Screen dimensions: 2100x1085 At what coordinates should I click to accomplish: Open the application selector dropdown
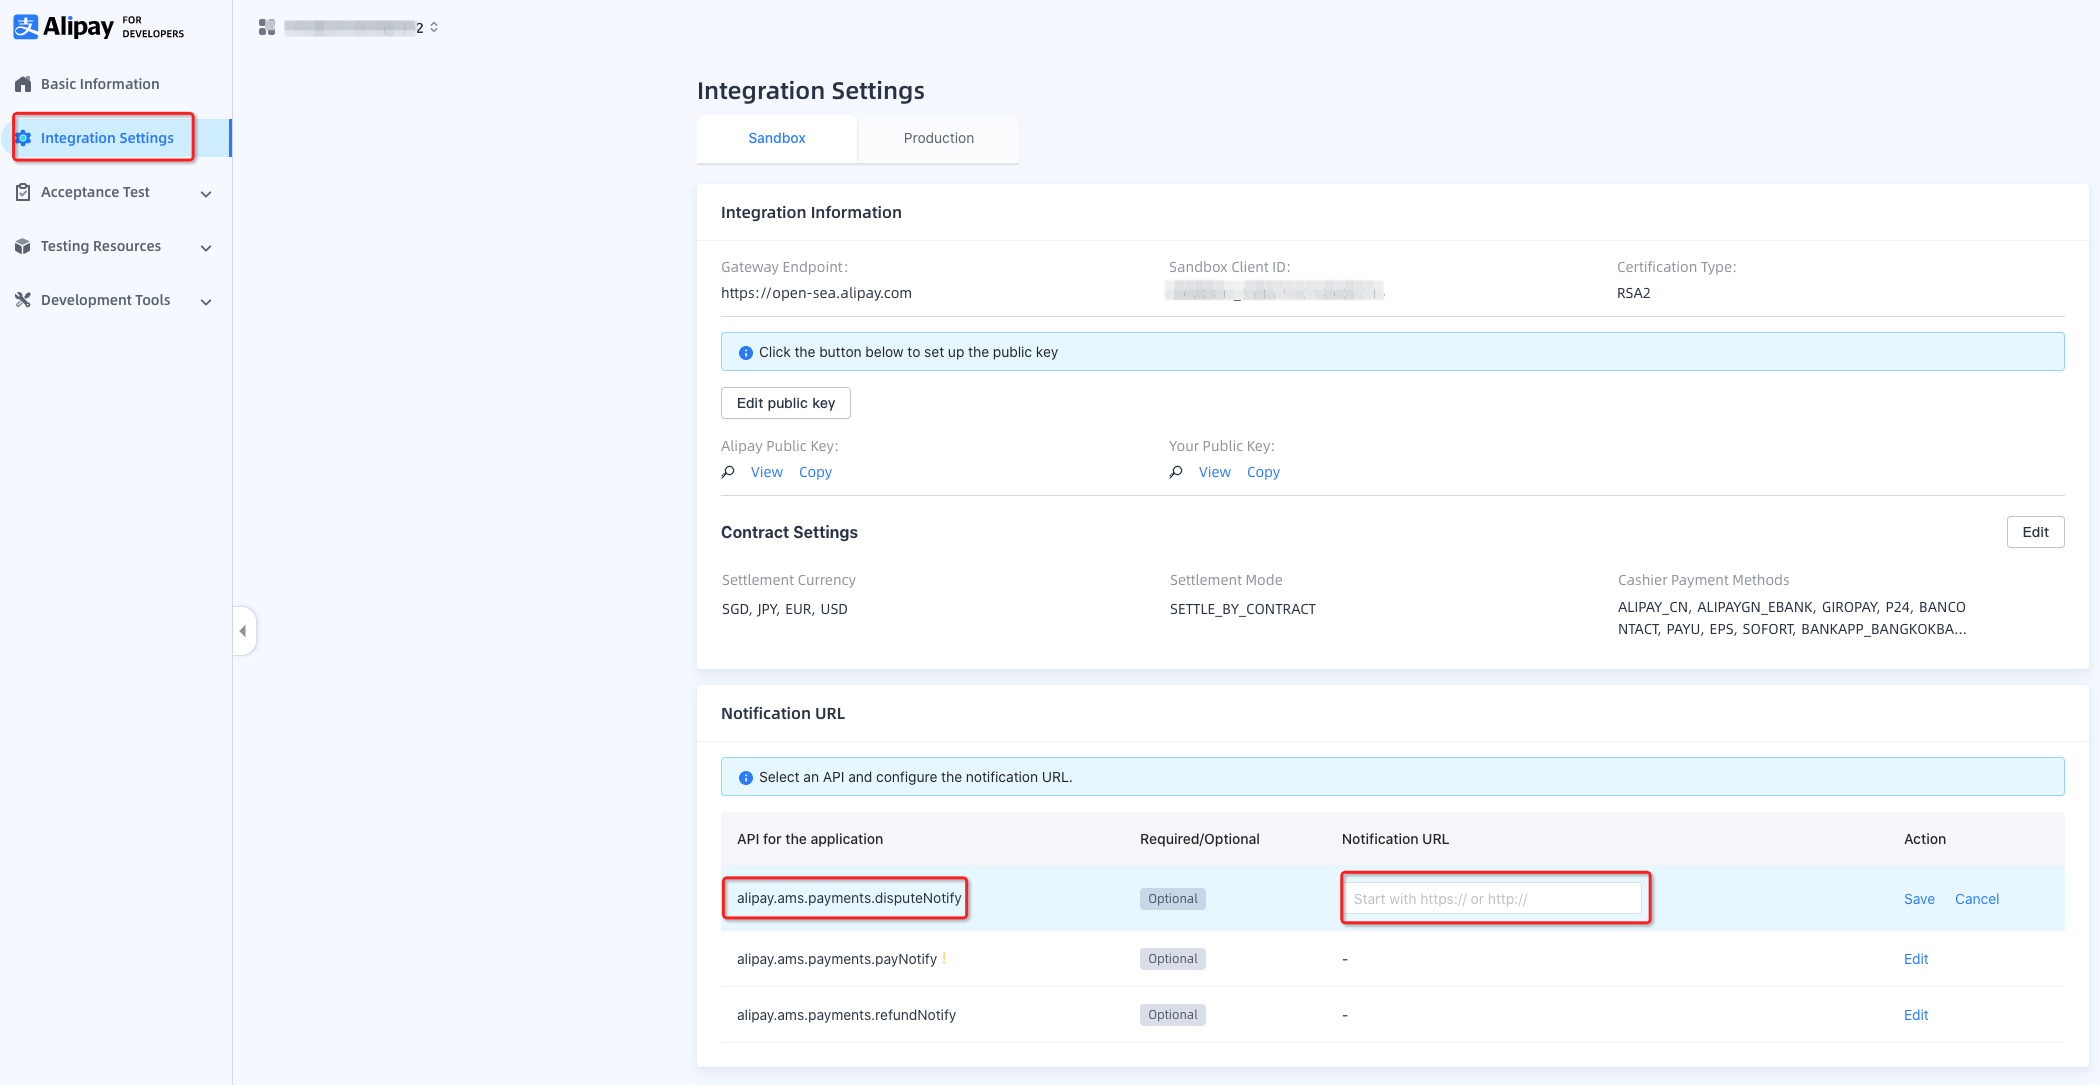tap(434, 28)
